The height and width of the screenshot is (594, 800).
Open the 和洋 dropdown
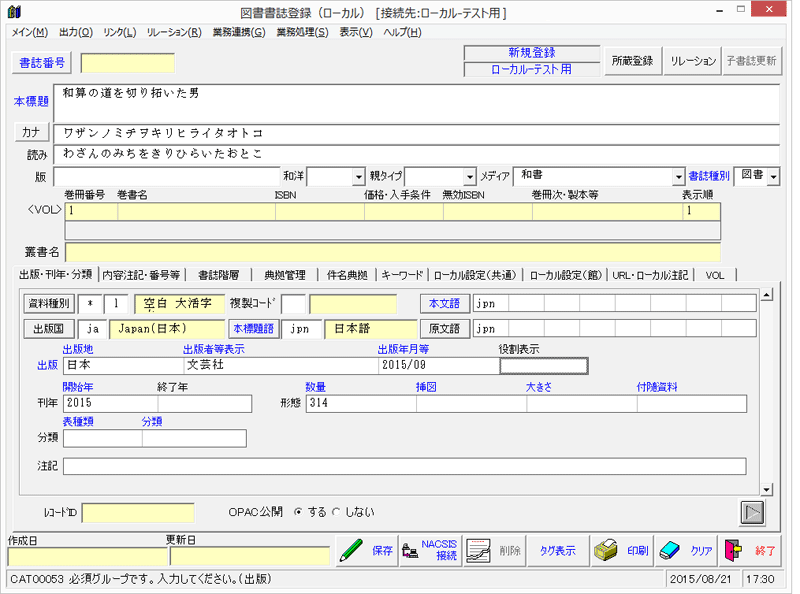point(360,177)
